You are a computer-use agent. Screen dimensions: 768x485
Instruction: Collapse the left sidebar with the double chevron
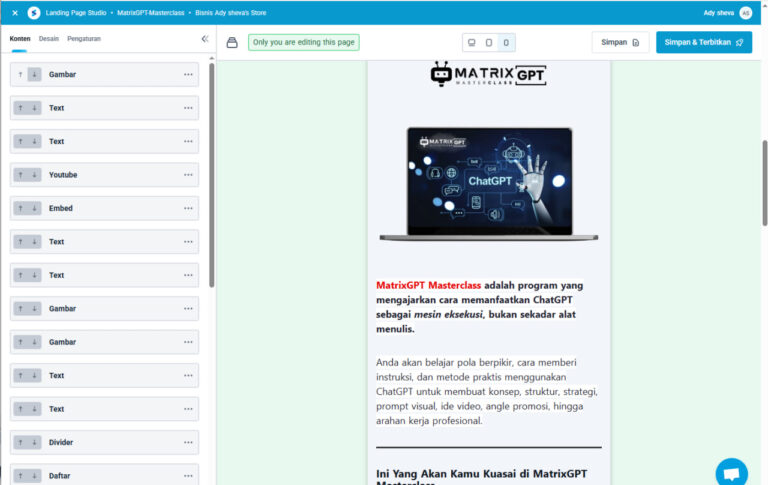pos(205,39)
